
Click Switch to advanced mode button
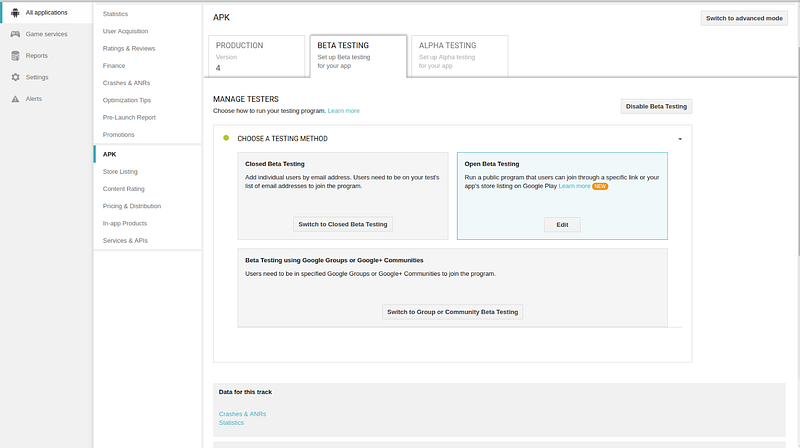click(744, 18)
